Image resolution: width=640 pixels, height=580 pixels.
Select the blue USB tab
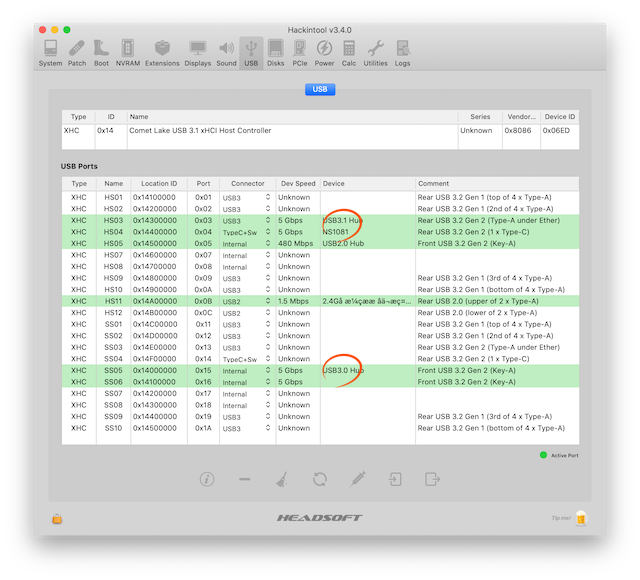(320, 89)
